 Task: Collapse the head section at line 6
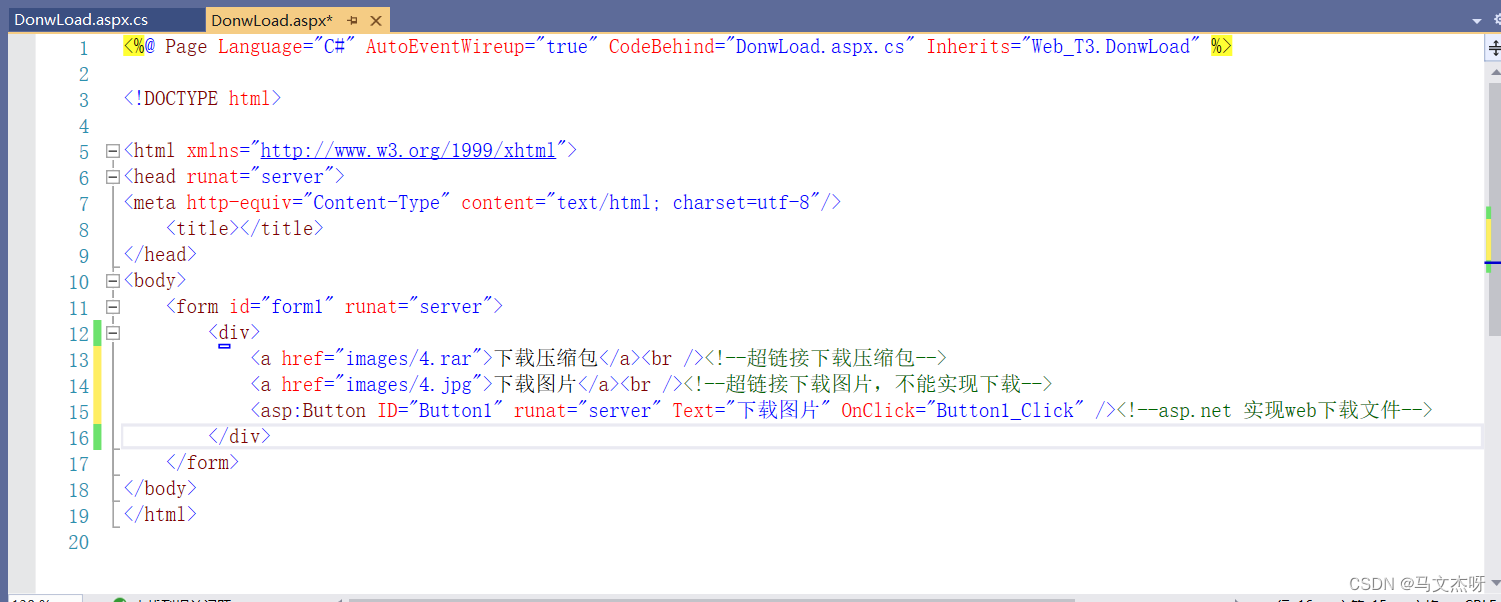coord(112,176)
